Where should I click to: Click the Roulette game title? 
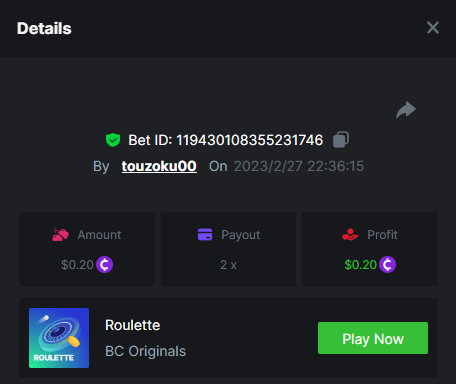click(x=133, y=325)
